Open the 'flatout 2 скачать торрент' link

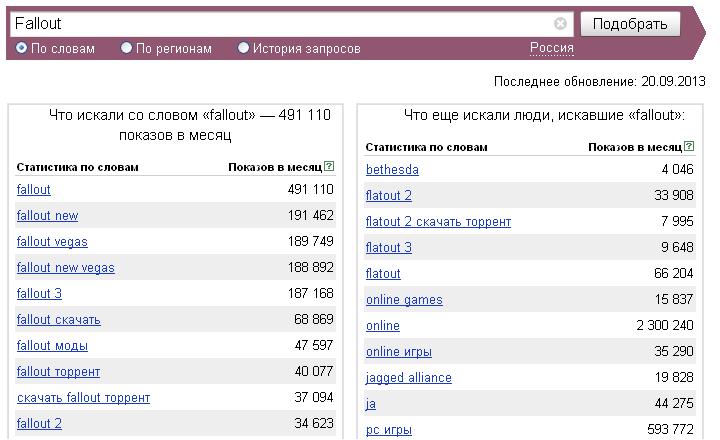[x=438, y=221]
